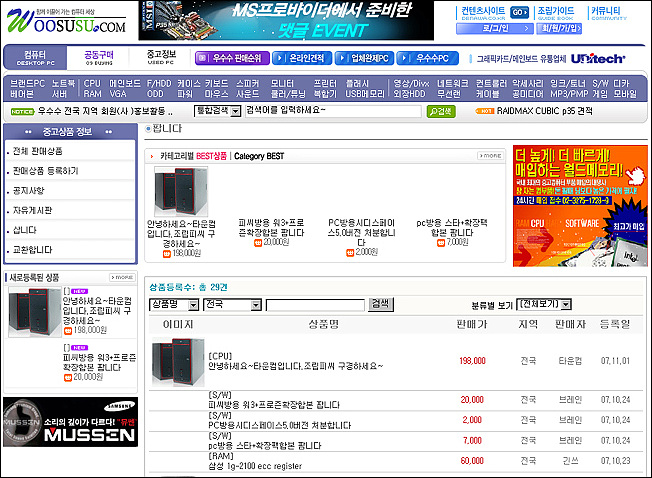
Task: Open listing 삼성 1g-2100 ecc register
Action: pyautogui.click(x=255, y=466)
